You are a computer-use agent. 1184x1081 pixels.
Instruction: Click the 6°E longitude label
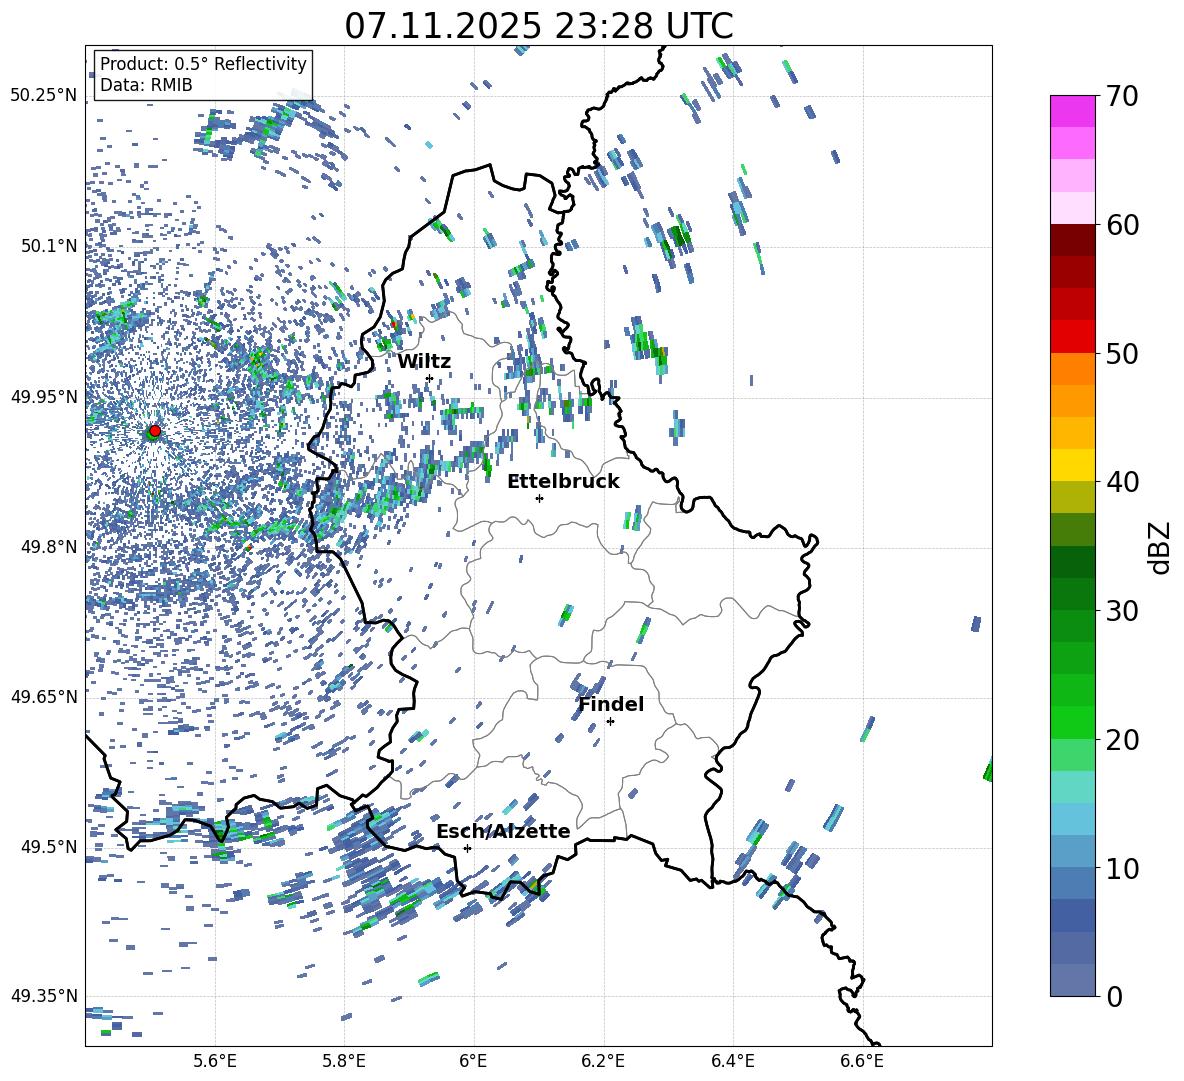click(473, 1061)
